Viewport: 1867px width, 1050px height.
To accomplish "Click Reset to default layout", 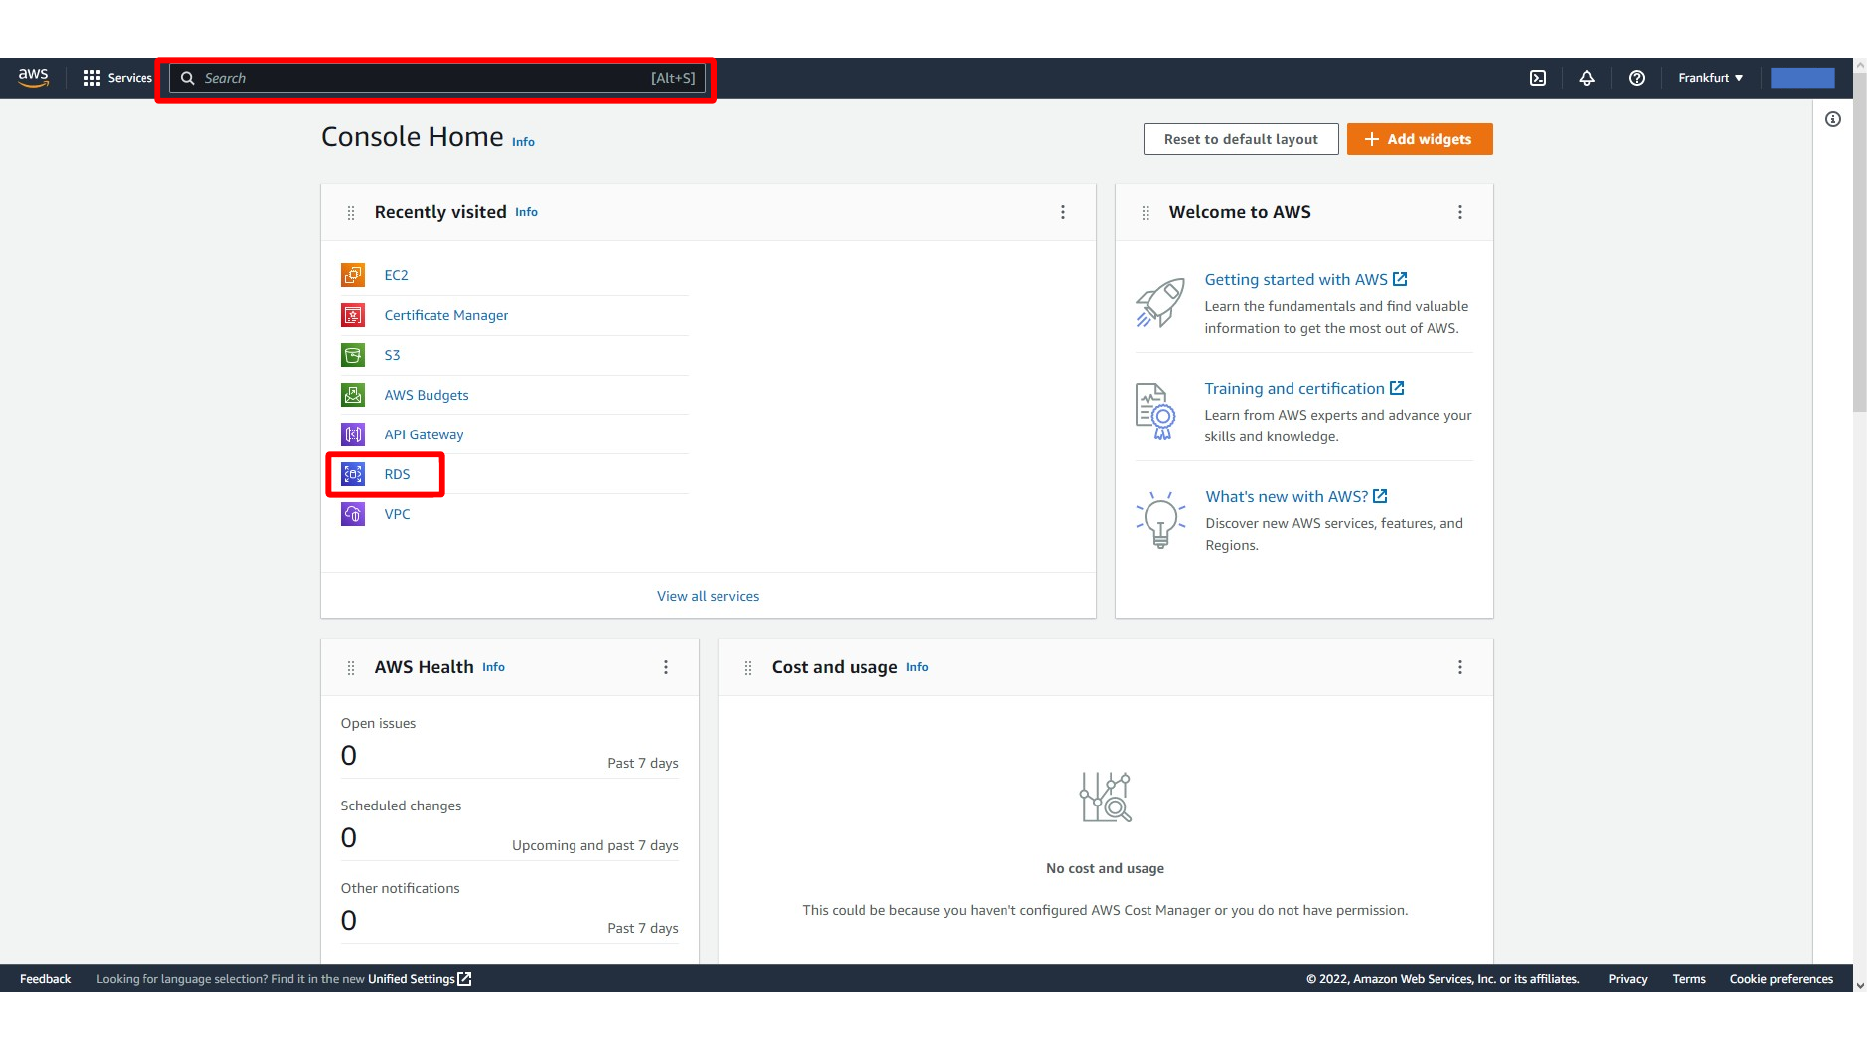I will pyautogui.click(x=1240, y=139).
